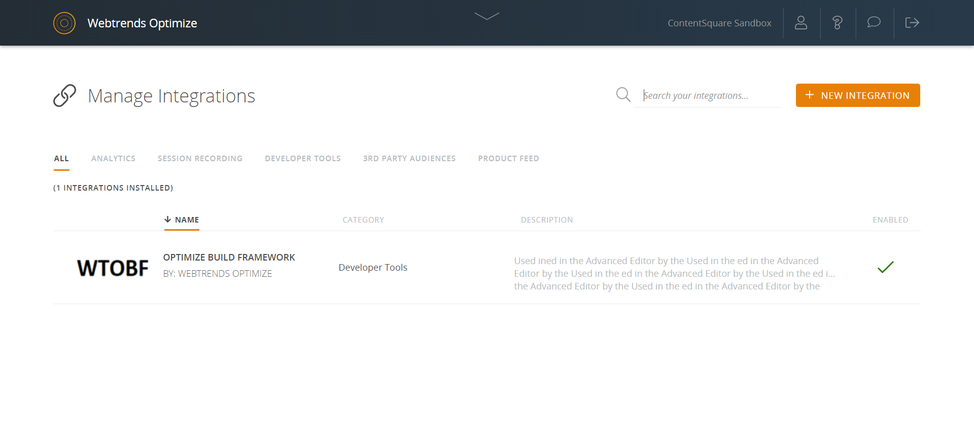Image resolution: width=974 pixels, height=439 pixels.
Task: Switch to the Analytics tab
Action: click(x=113, y=158)
